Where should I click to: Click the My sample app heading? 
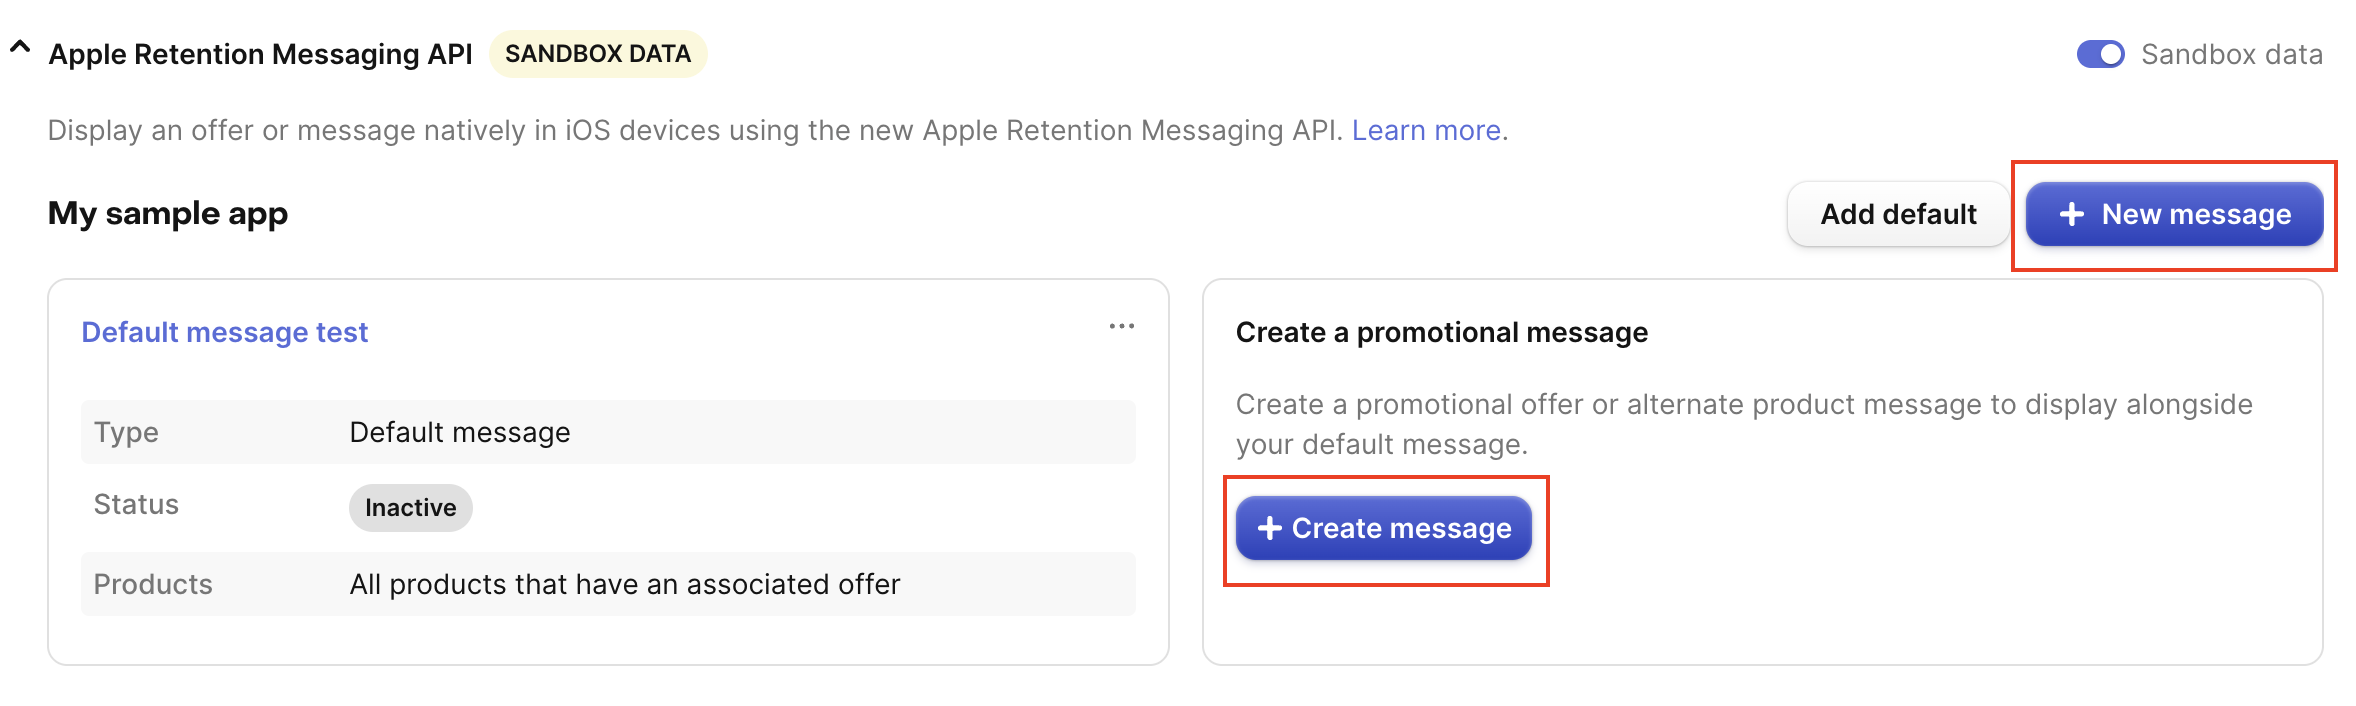[168, 213]
